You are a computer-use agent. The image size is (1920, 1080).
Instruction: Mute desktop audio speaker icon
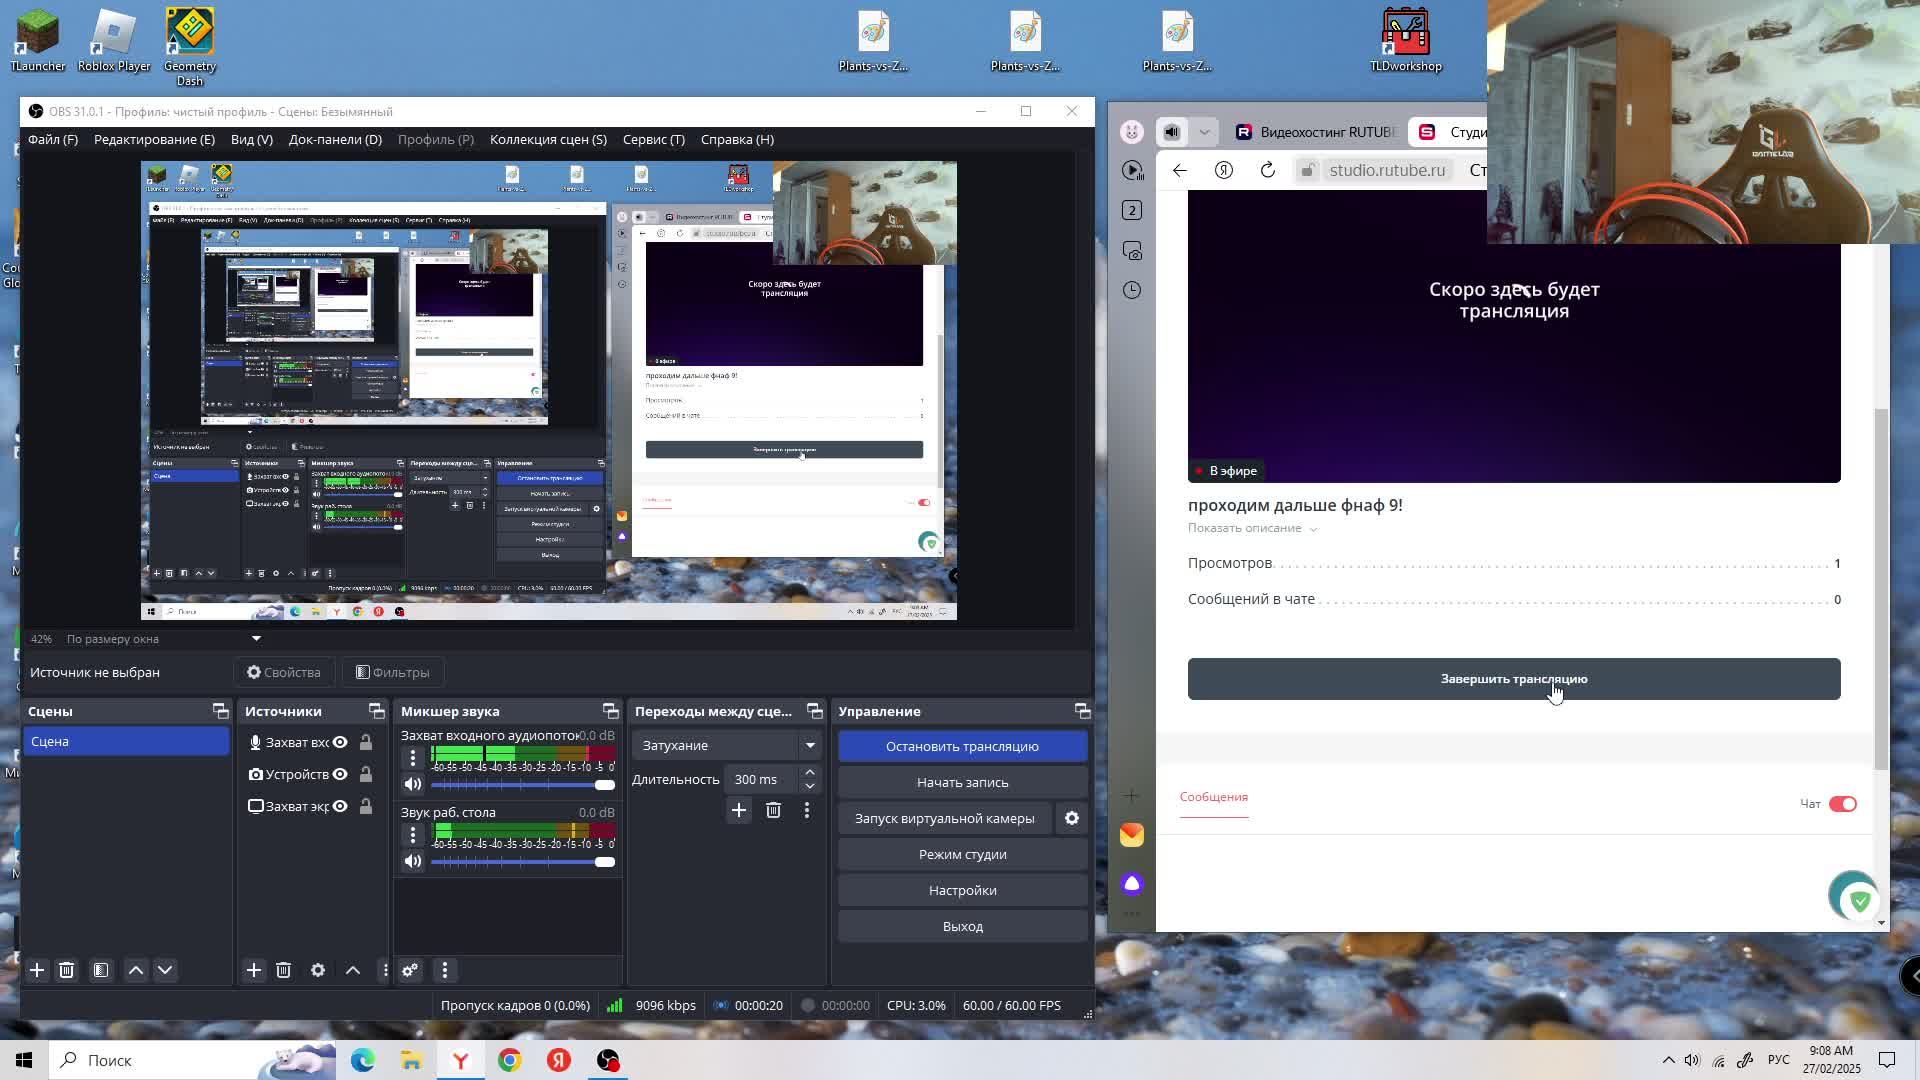(412, 861)
